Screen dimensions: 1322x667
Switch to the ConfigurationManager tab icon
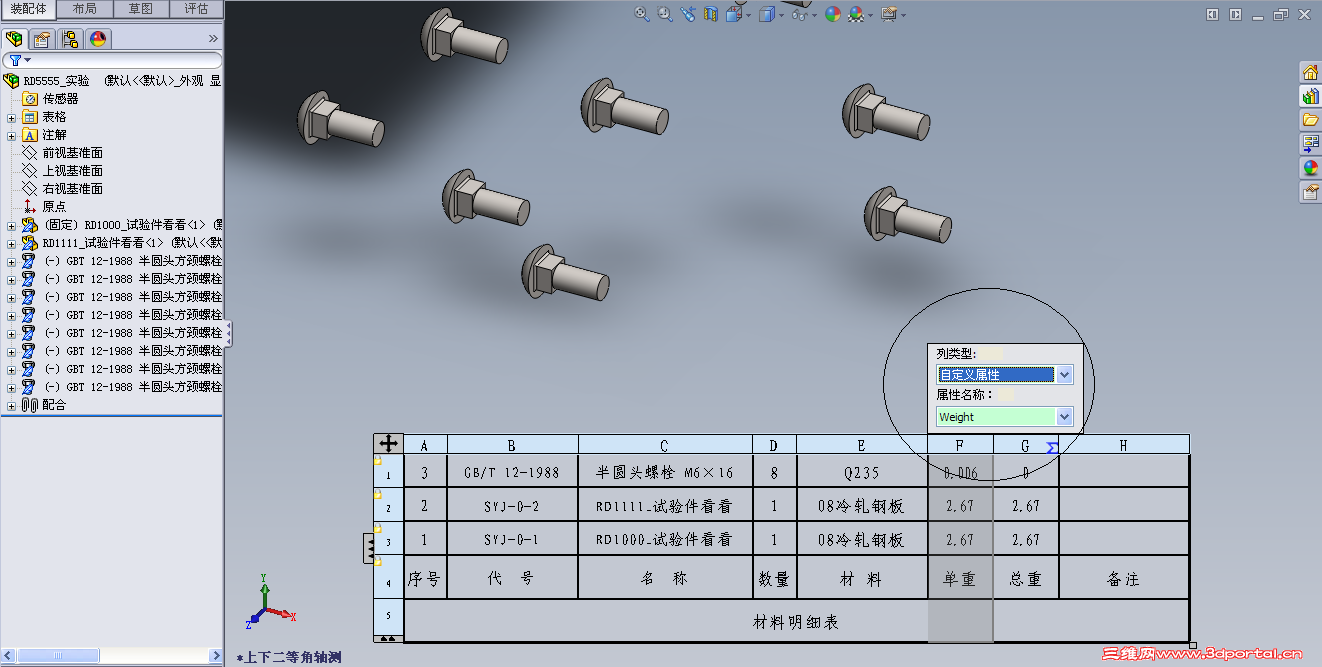[x=69, y=39]
